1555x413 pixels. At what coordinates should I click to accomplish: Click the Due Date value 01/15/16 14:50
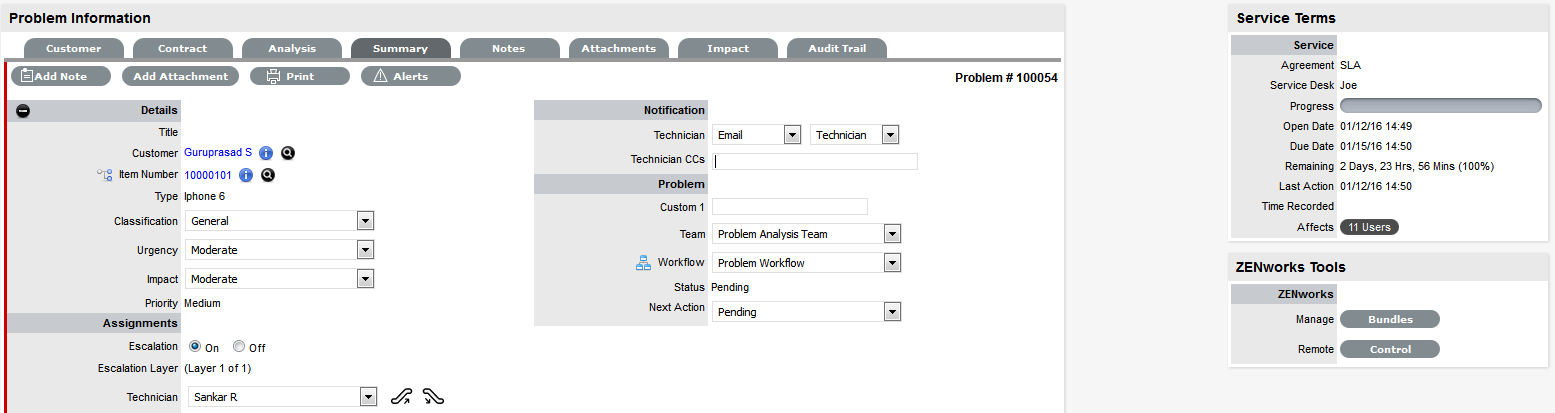tap(1376, 146)
